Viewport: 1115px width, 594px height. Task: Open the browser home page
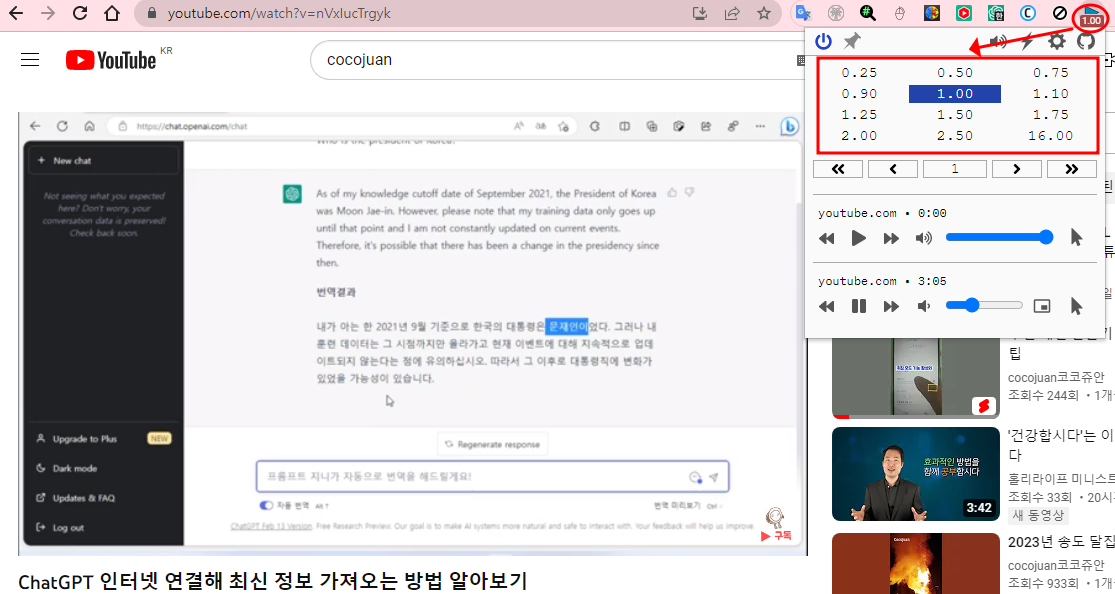pyautogui.click(x=112, y=14)
